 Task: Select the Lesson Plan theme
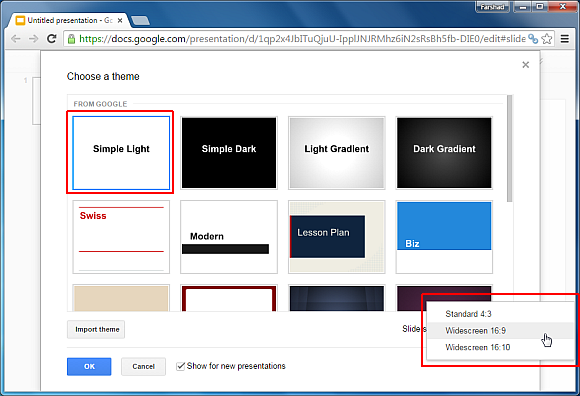point(337,237)
